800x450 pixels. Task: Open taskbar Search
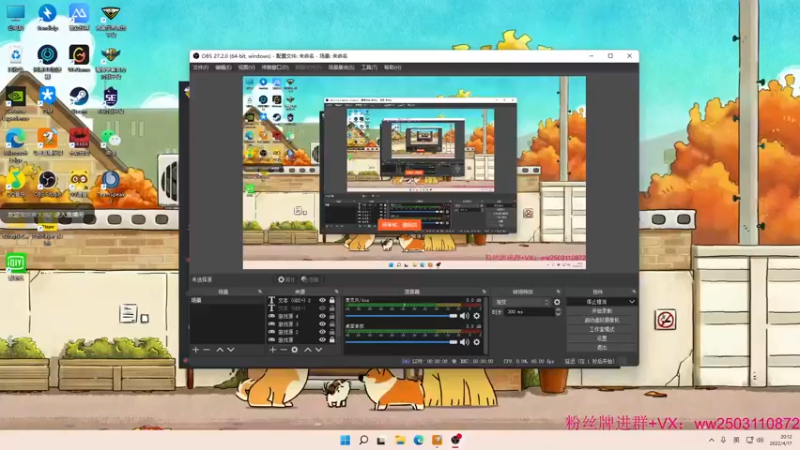364,440
